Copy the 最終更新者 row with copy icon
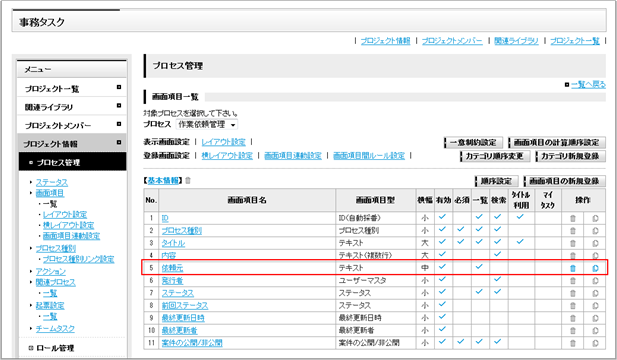Image resolution: width=617 pixels, height=360 pixels. tap(595, 330)
